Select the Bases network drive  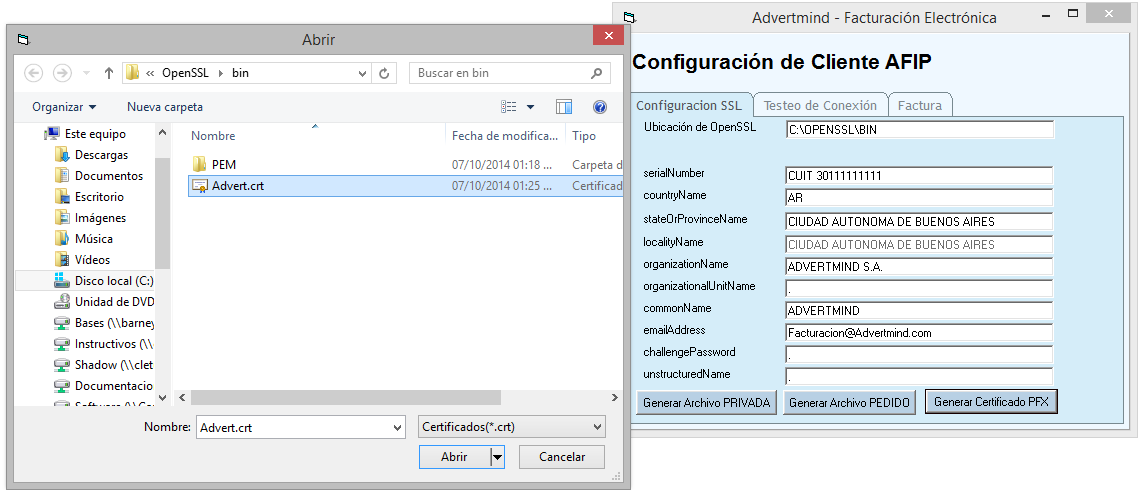[x=115, y=323]
